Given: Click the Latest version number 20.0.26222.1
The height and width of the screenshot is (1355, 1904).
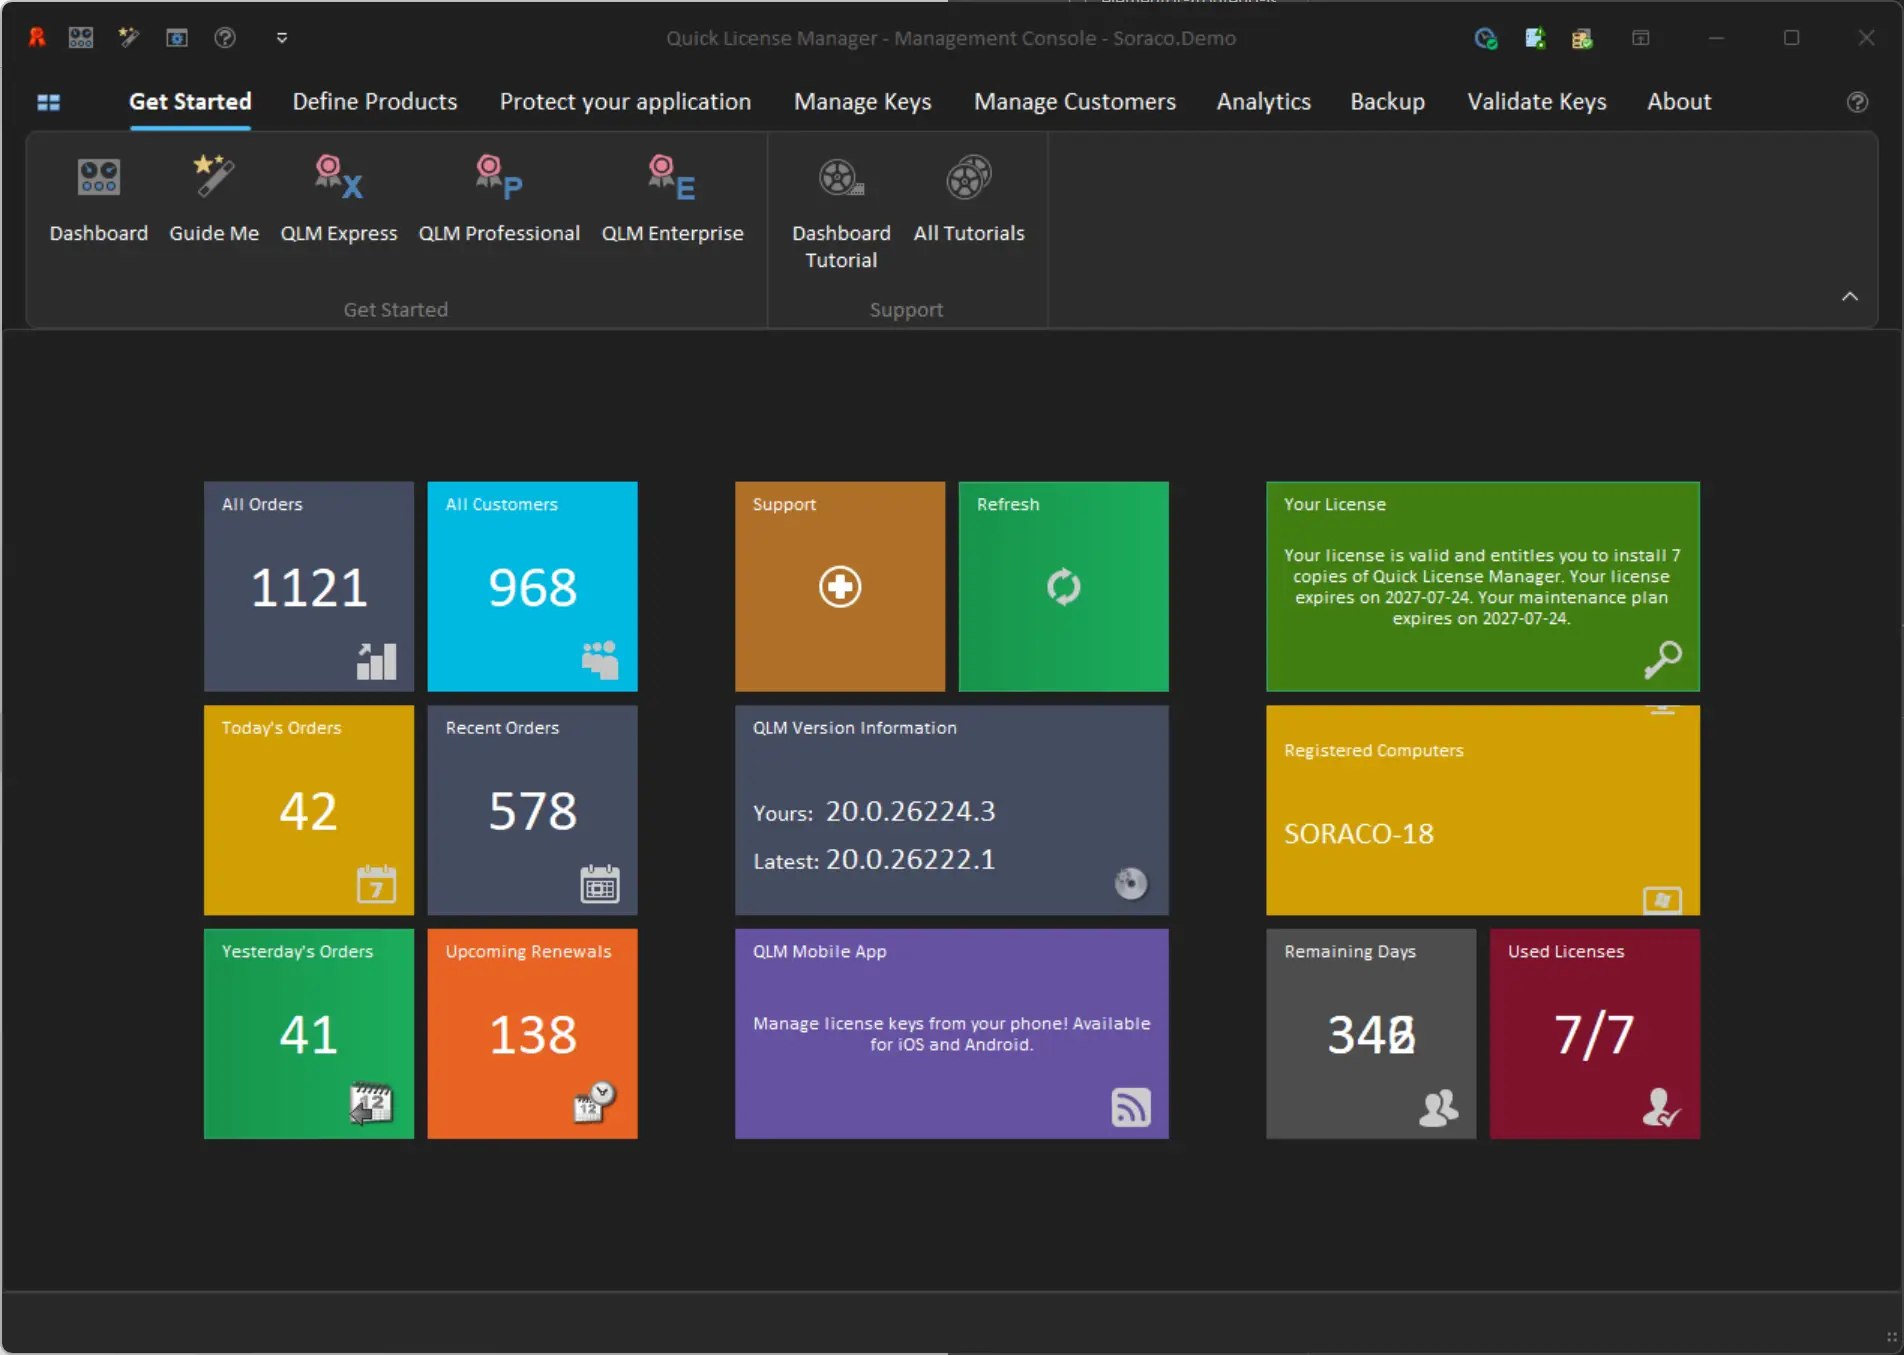Looking at the screenshot, I should [910, 859].
